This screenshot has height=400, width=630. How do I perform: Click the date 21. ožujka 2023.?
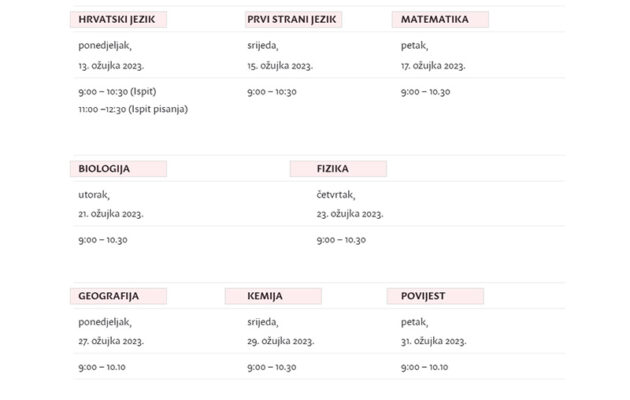111,214
